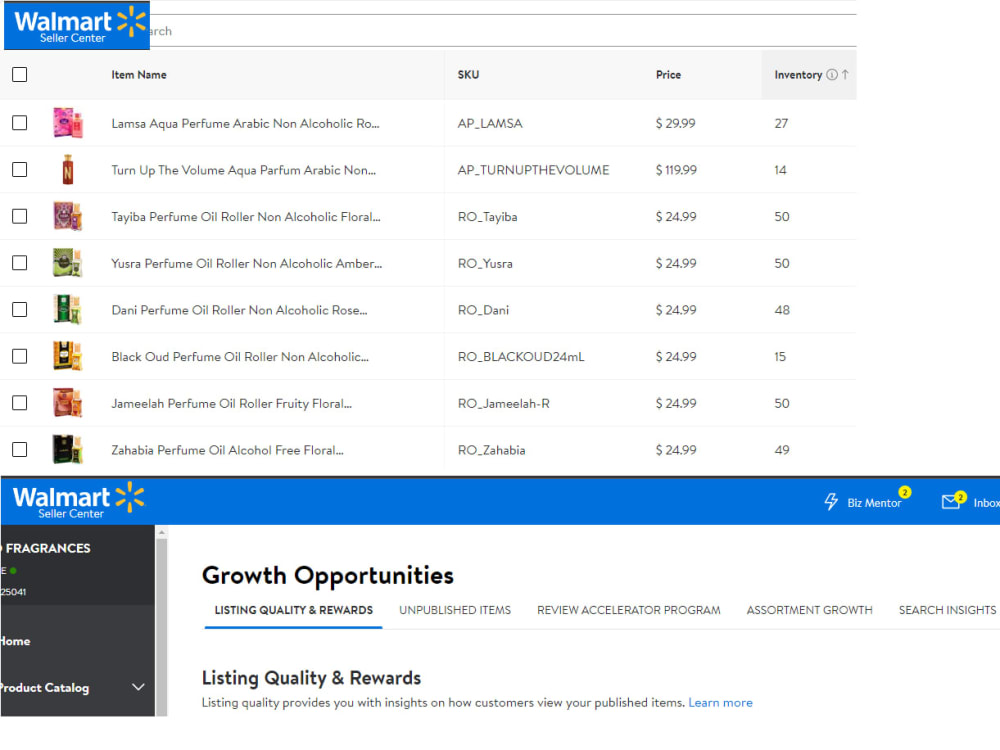Open the Zahabia Perfume Oil product thumbnail

(68, 449)
